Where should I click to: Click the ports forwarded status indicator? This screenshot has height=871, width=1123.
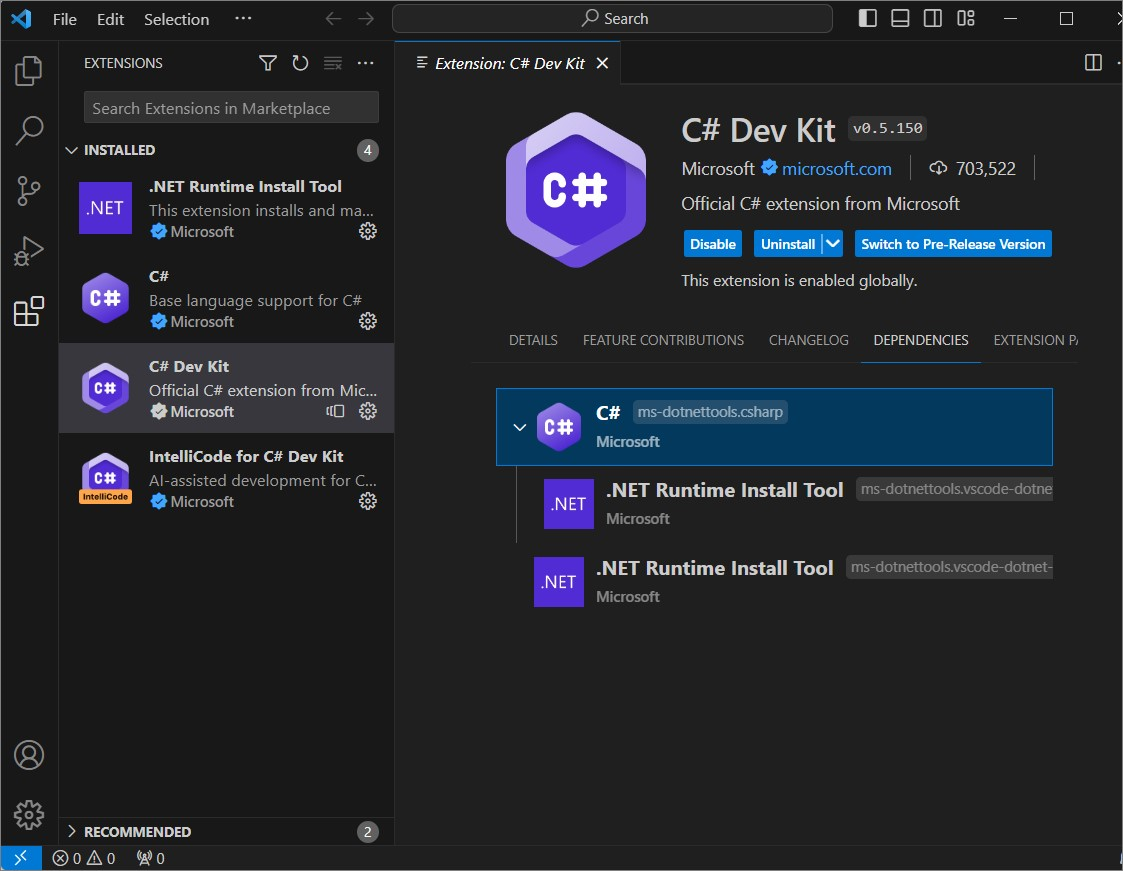[150, 858]
